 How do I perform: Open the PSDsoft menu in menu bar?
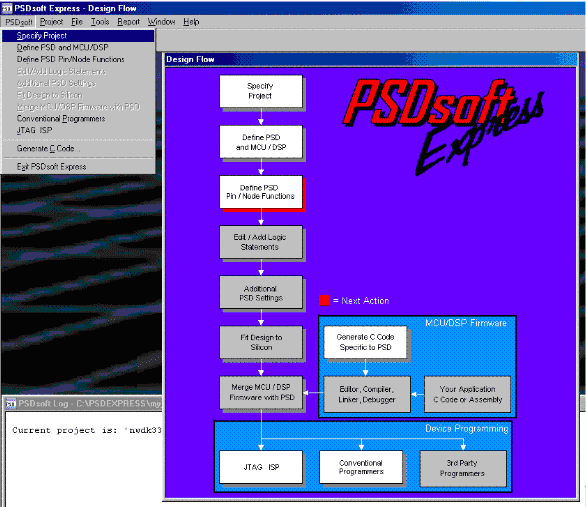(19, 22)
